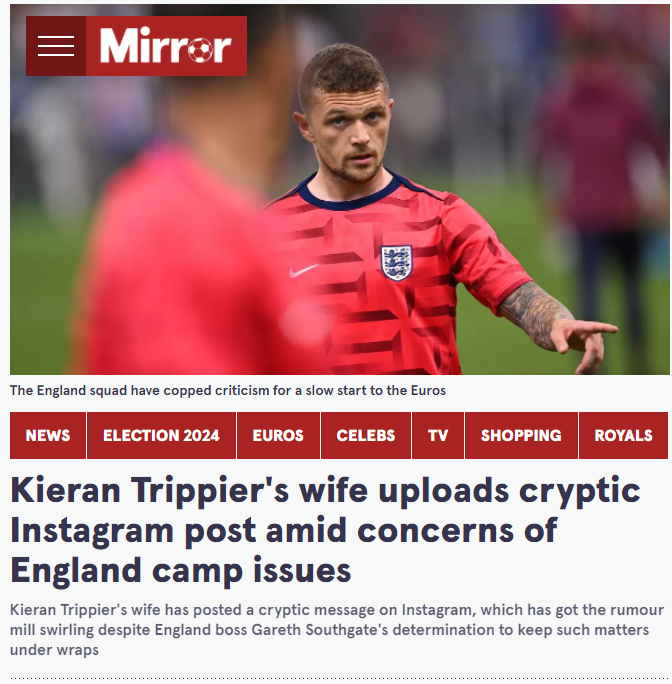This screenshot has width=672, height=684.
Task: Click the Kieran Trippier article headline
Action: pos(326,530)
